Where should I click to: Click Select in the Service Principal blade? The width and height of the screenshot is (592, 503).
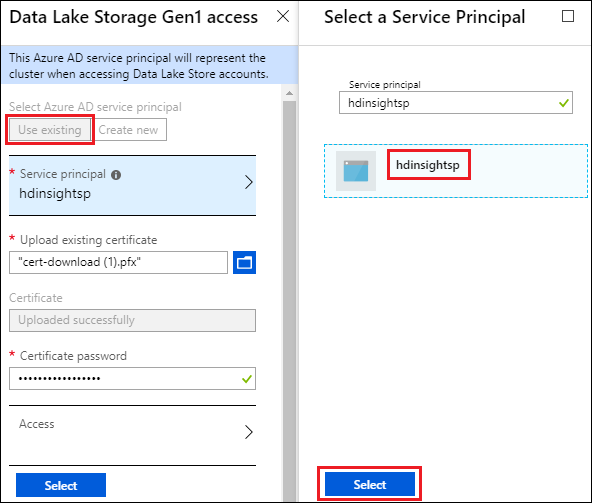[370, 484]
